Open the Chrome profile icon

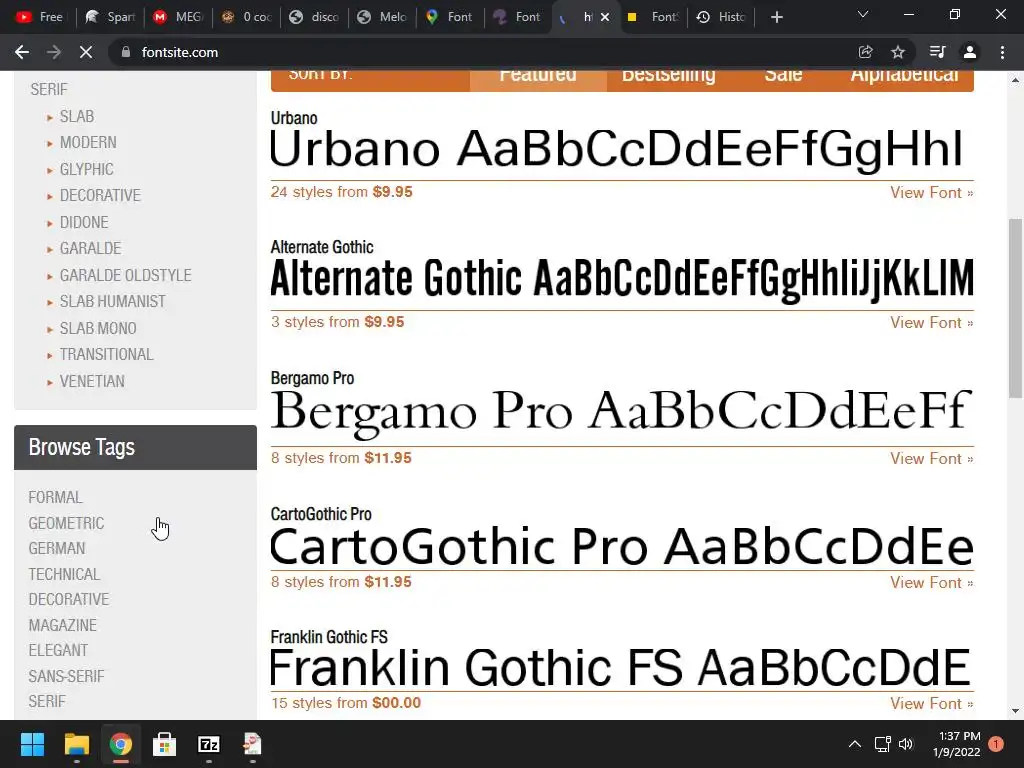coord(970,52)
